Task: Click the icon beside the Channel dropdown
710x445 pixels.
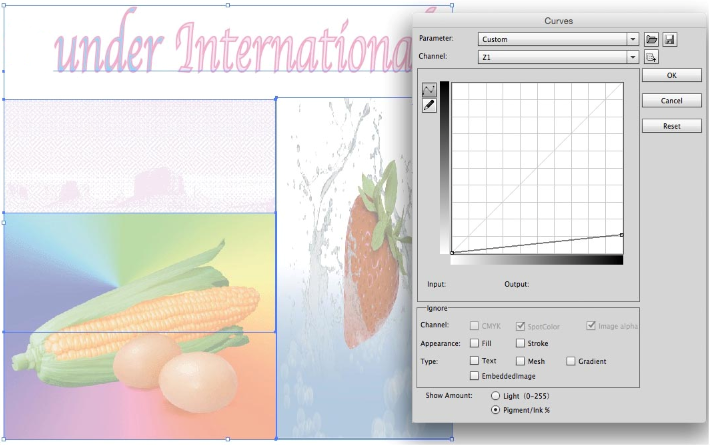Action: pos(651,57)
